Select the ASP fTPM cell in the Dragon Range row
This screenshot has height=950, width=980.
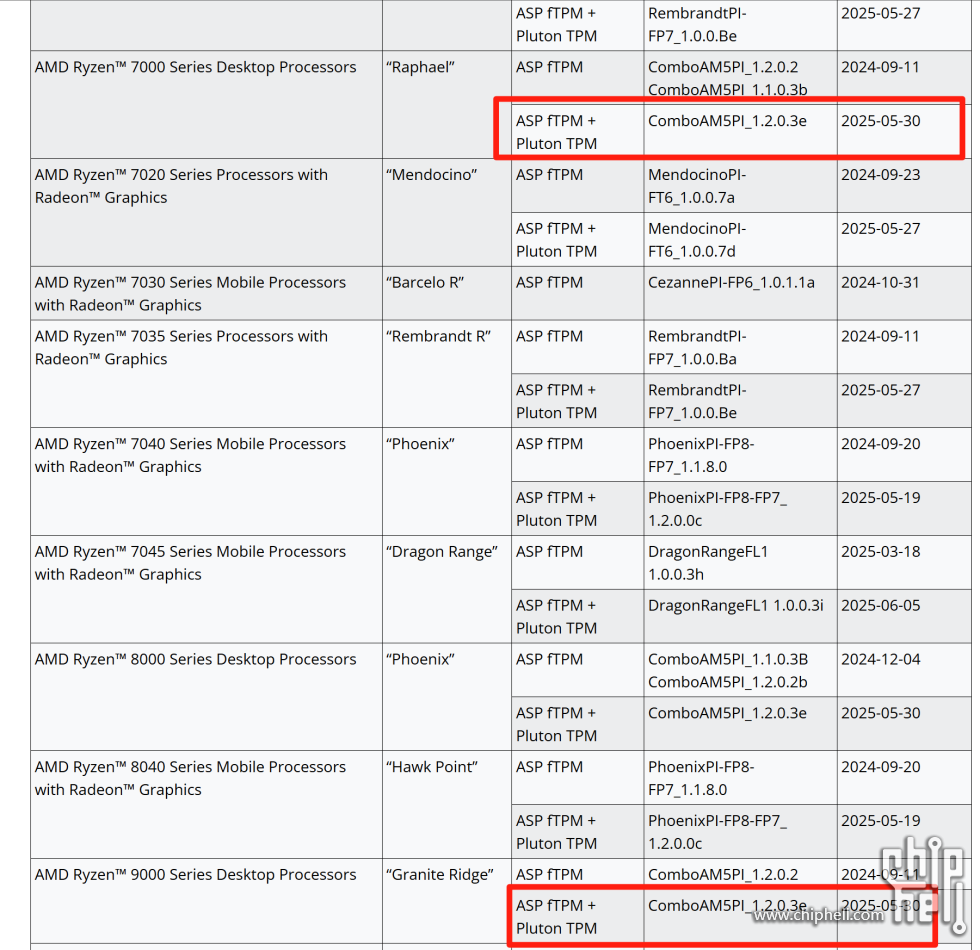click(578, 562)
